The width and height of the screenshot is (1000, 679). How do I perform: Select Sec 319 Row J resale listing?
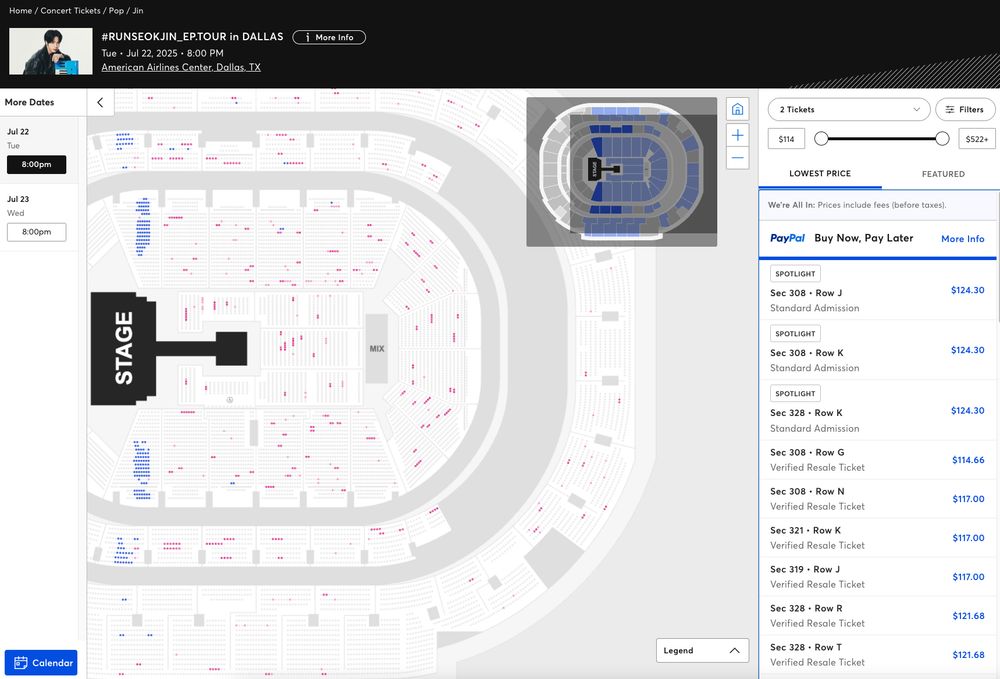pyautogui.click(x=878, y=576)
